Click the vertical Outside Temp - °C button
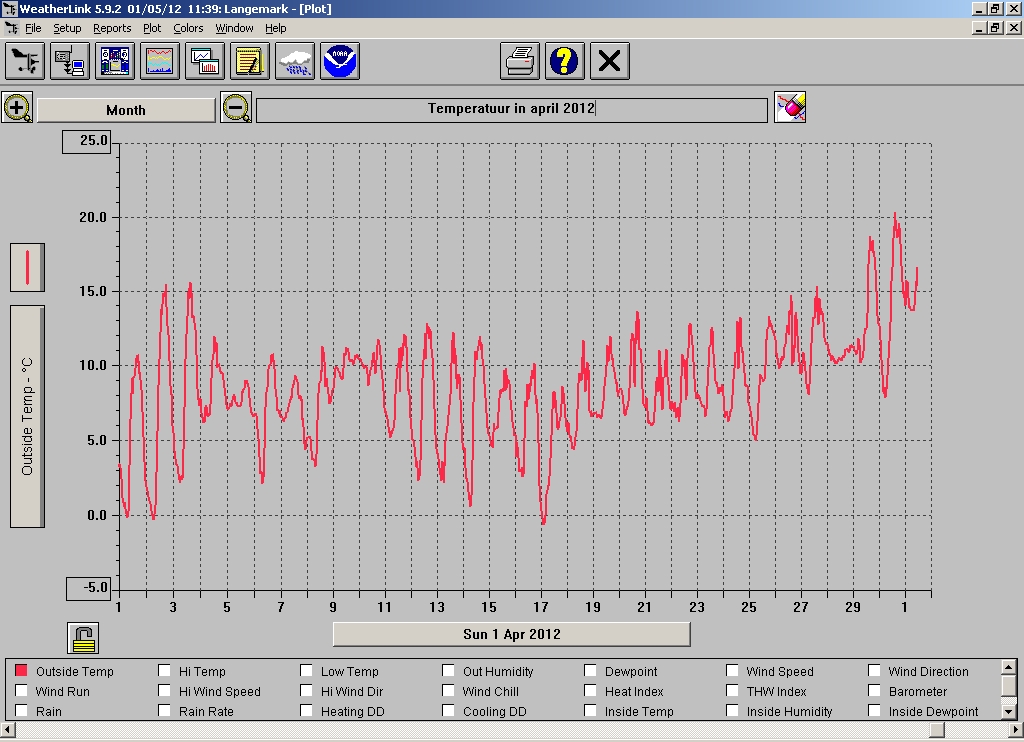 point(27,416)
